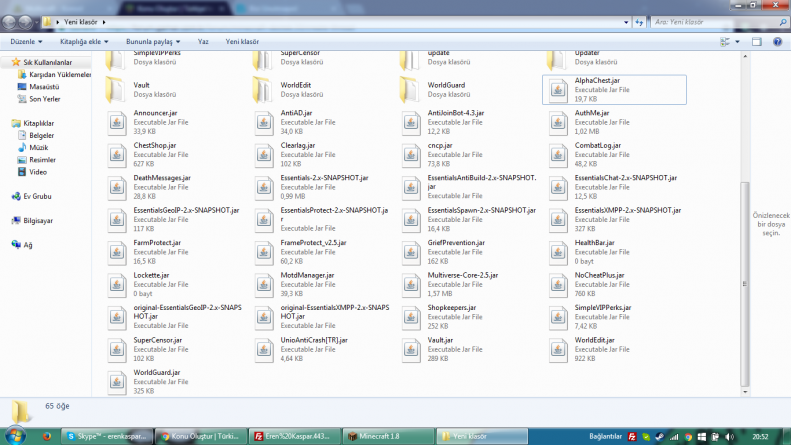This screenshot has width=791, height=445.
Task: Select WorldGuard.jar file icon
Action: [x=117, y=382]
